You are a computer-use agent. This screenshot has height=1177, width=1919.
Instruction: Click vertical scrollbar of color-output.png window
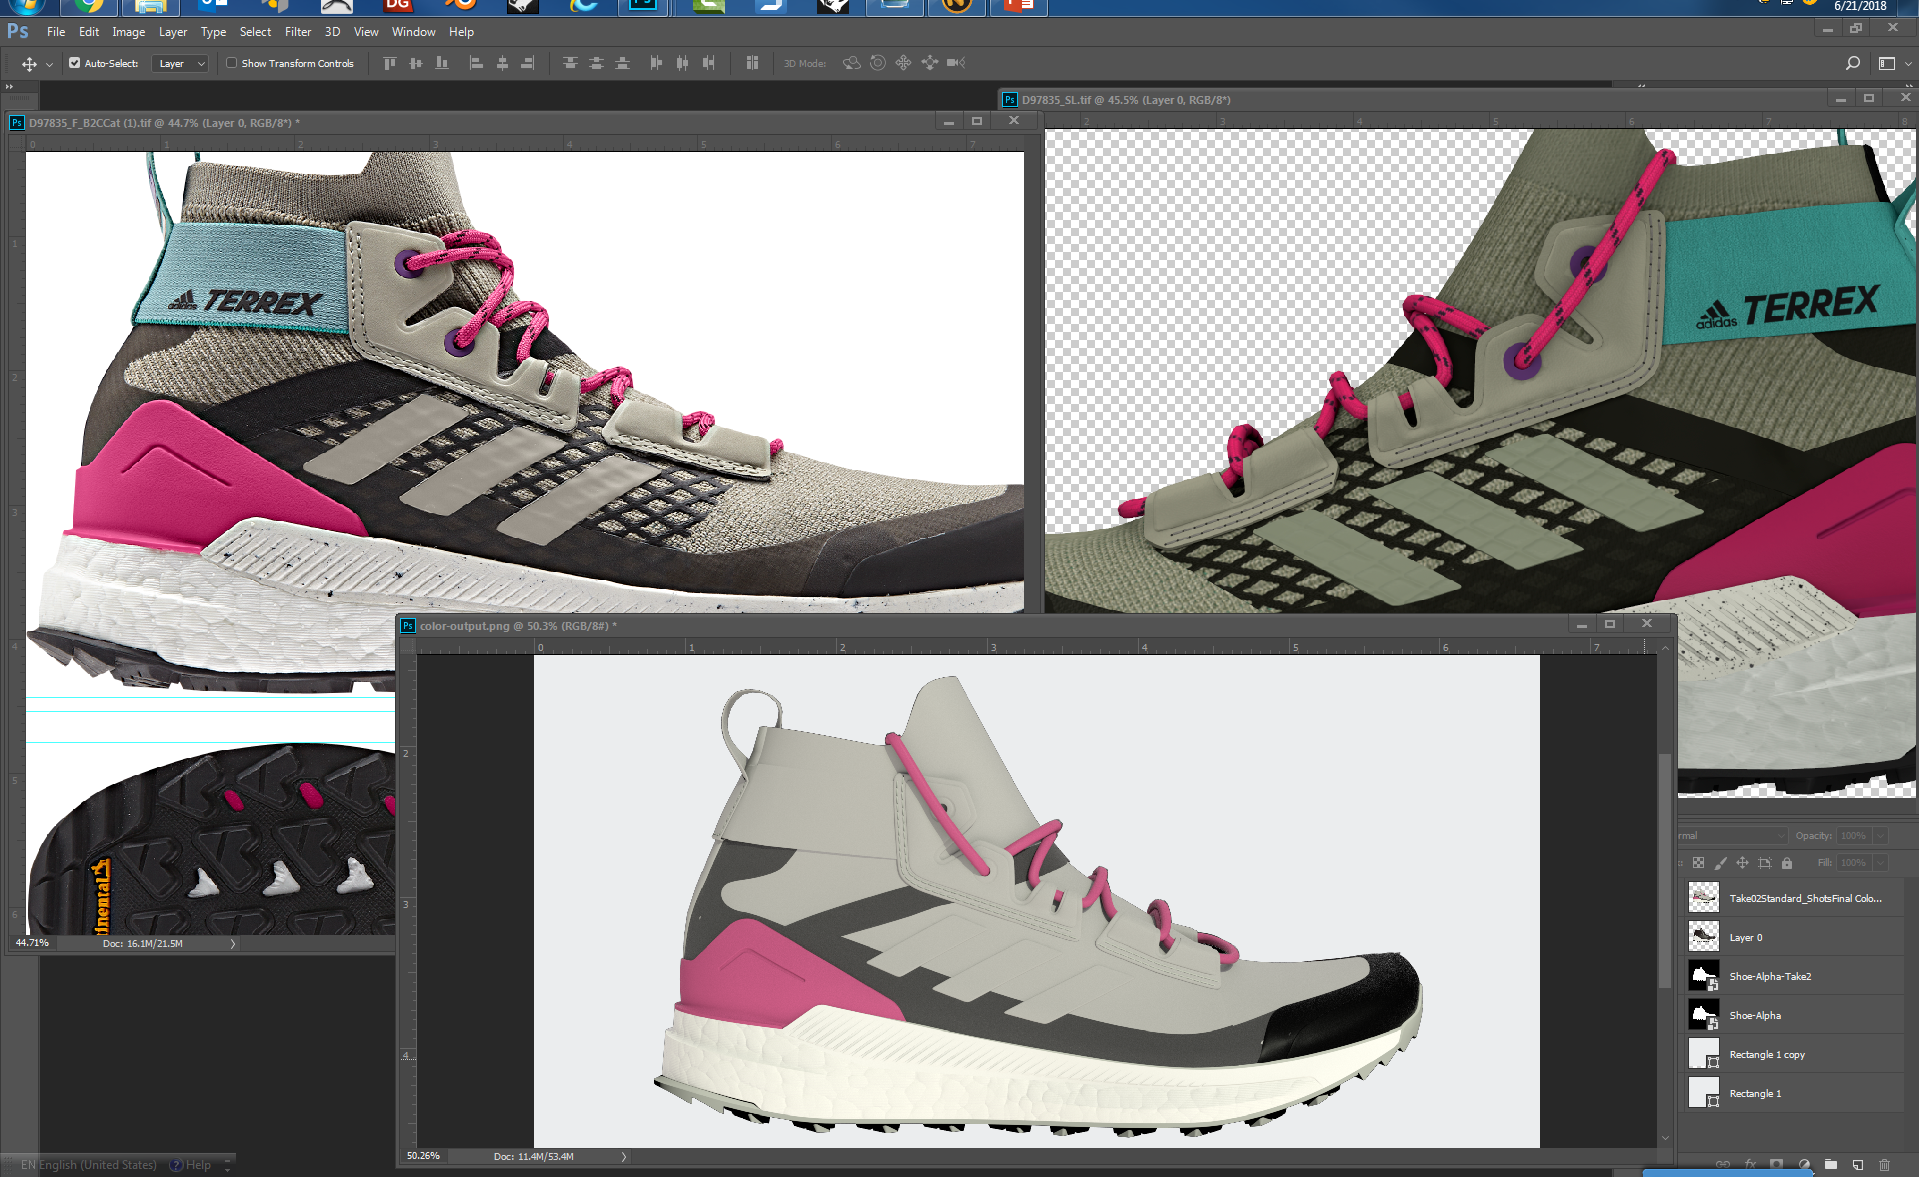click(1665, 870)
